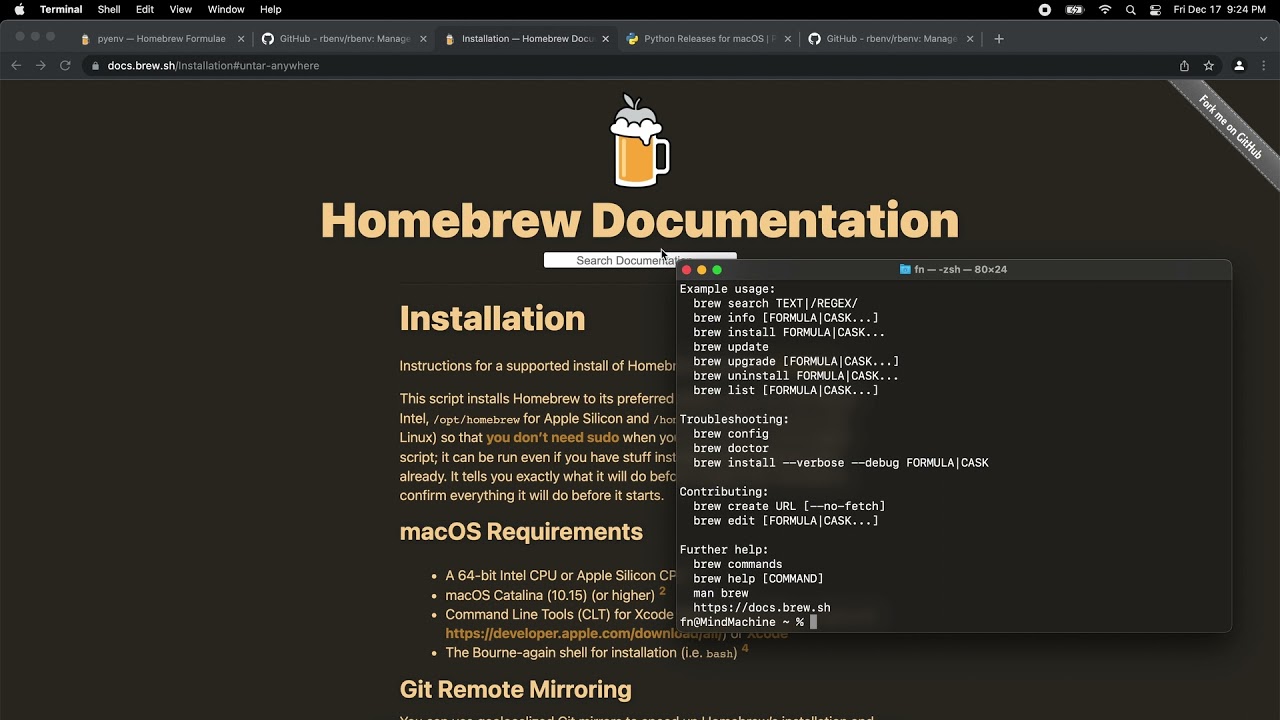Open the Window menu
Screen dimensions: 1280x720
click(x=226, y=9)
